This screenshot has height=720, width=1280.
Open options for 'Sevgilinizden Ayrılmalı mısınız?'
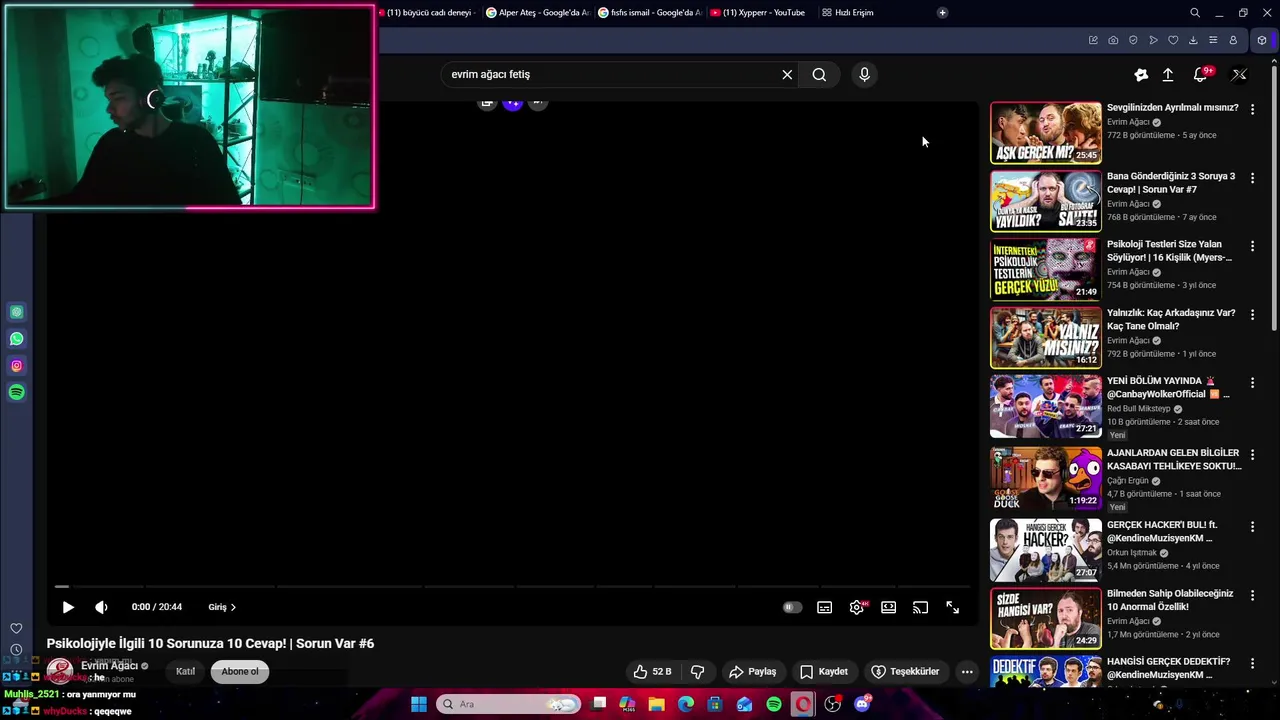coord(1252,109)
